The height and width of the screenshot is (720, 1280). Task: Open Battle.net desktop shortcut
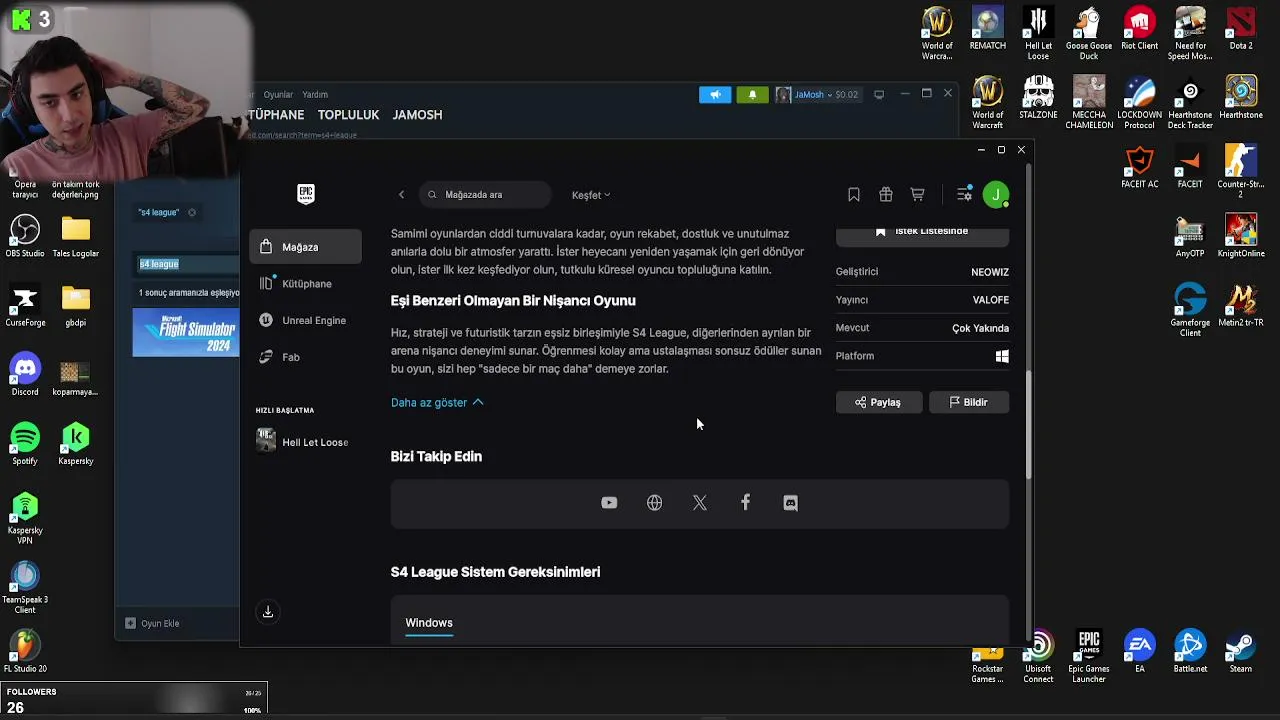1190,651
